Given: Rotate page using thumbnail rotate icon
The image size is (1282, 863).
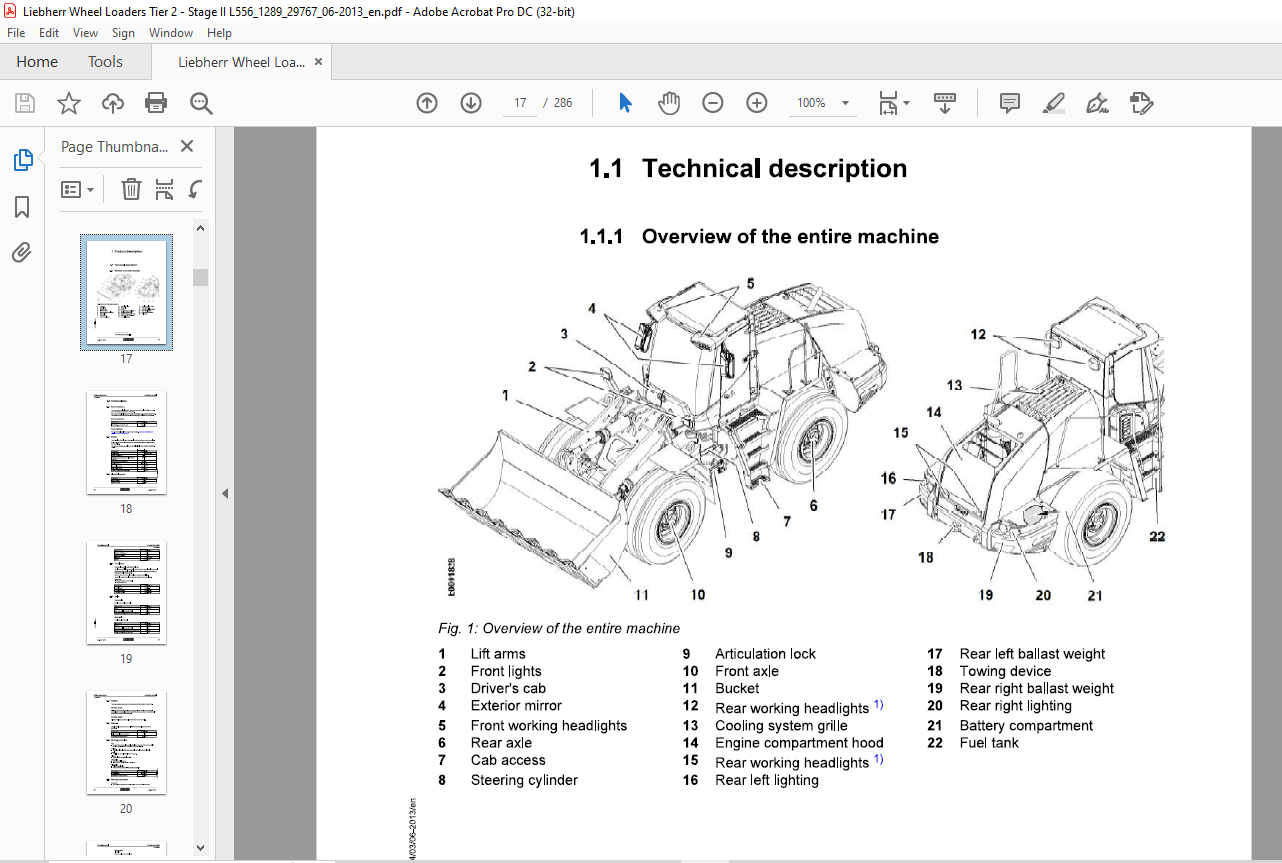Looking at the screenshot, I should (x=196, y=189).
